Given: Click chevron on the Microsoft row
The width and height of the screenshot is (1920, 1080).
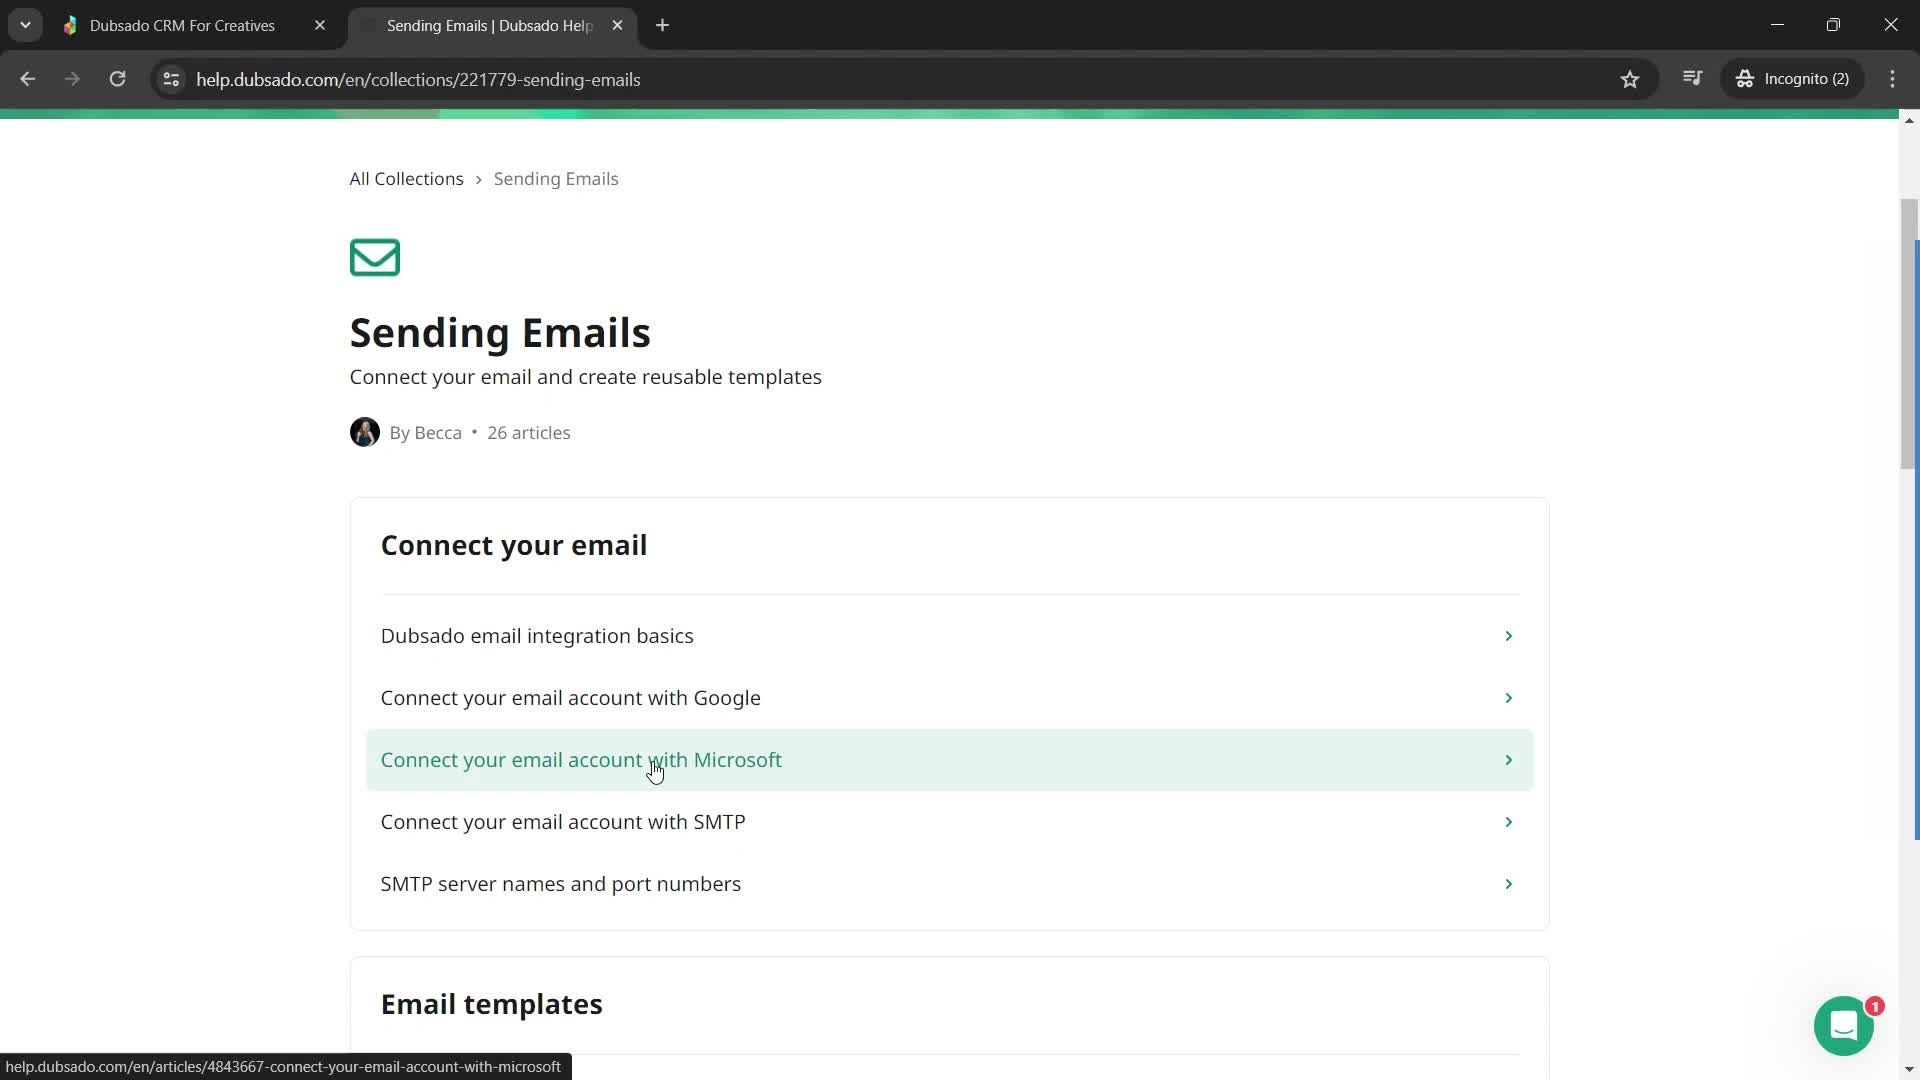Looking at the screenshot, I should pyautogui.click(x=1509, y=760).
